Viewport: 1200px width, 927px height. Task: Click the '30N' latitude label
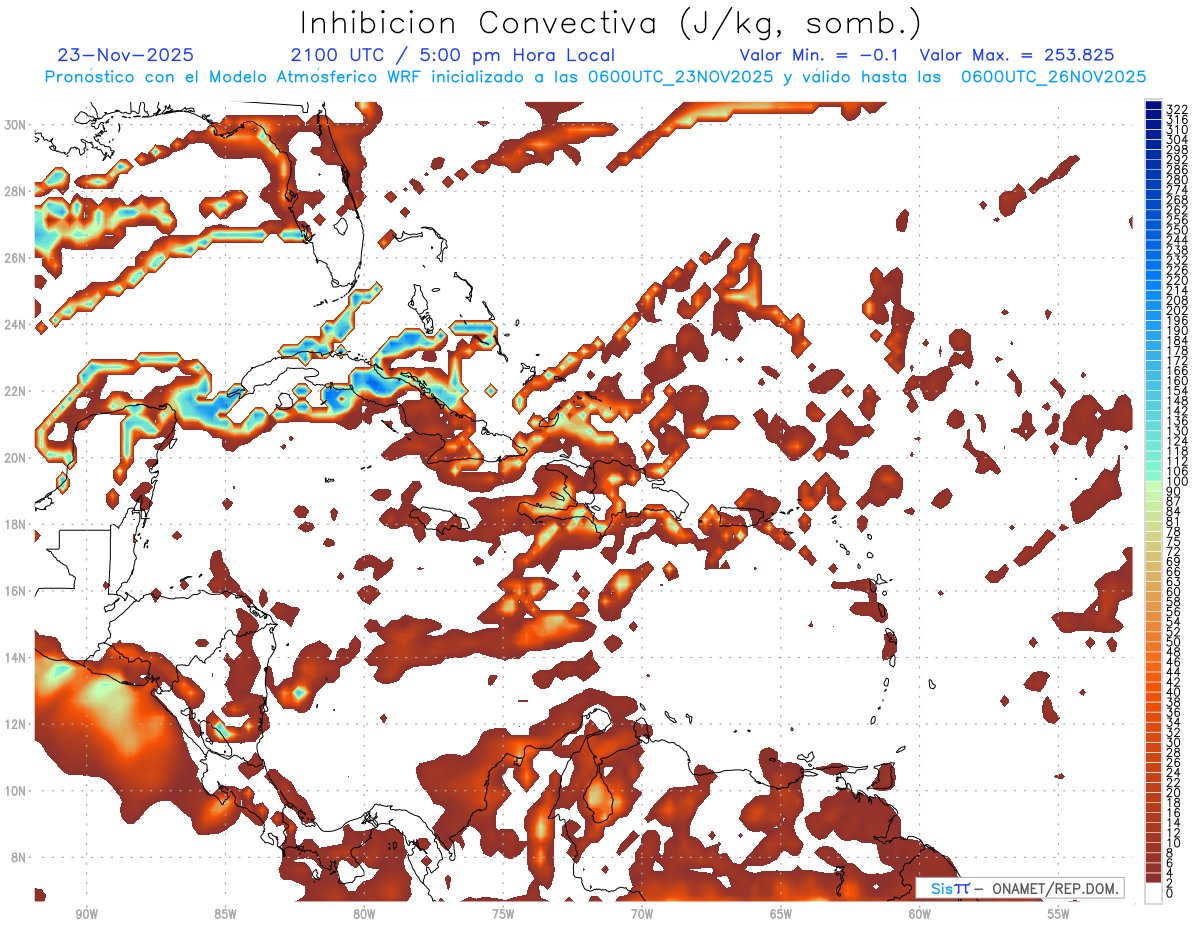[x=17, y=125]
